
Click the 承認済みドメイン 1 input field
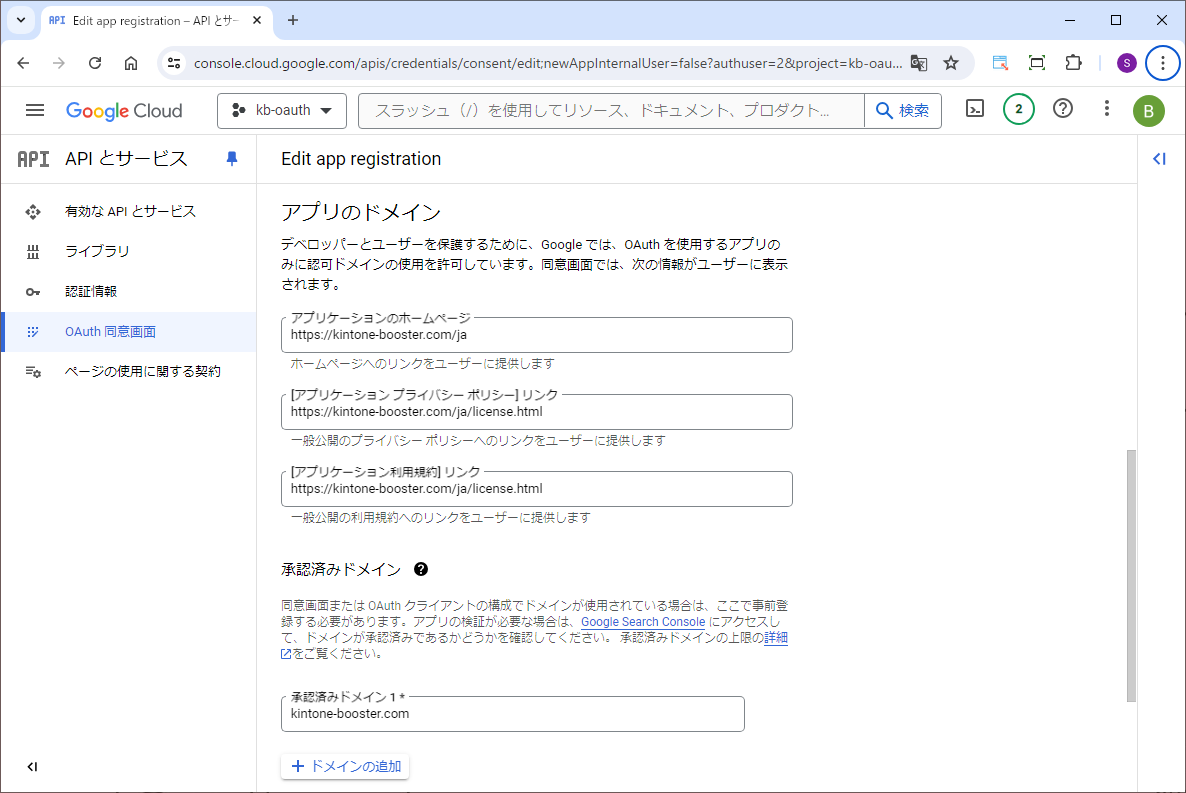pos(512,714)
